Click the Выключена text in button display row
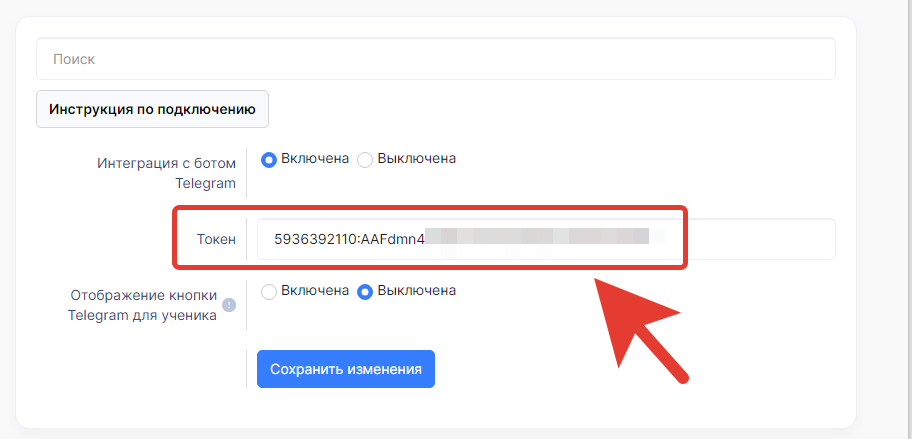Viewport: 912px width, 439px height. [x=416, y=290]
